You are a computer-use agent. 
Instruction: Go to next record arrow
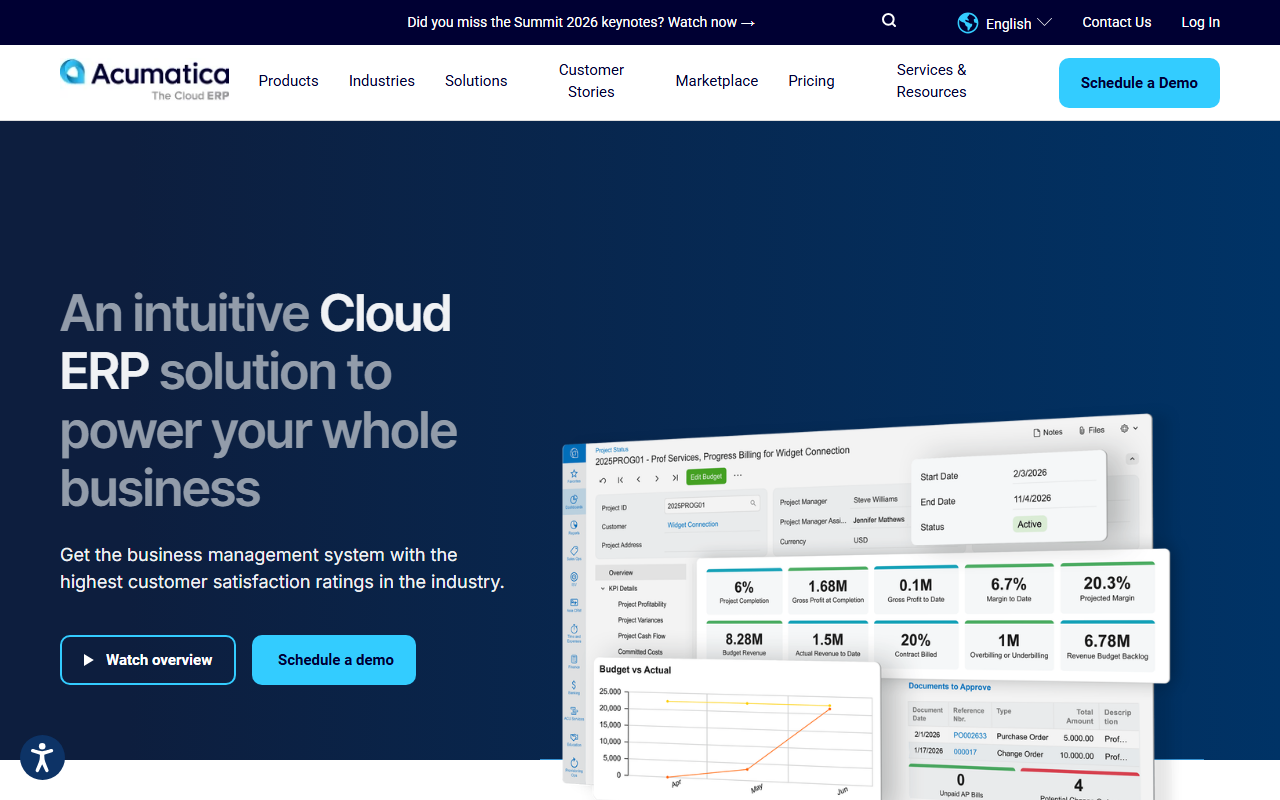[656, 478]
